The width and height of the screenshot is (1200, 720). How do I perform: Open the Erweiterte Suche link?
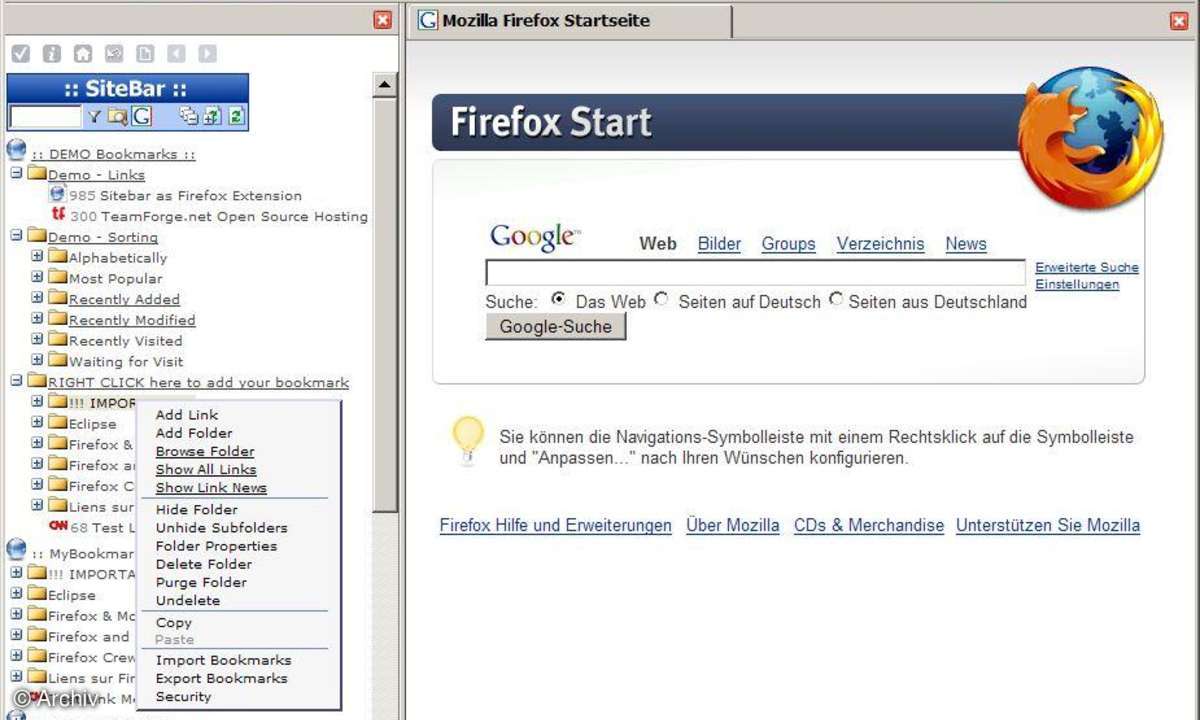1087,267
